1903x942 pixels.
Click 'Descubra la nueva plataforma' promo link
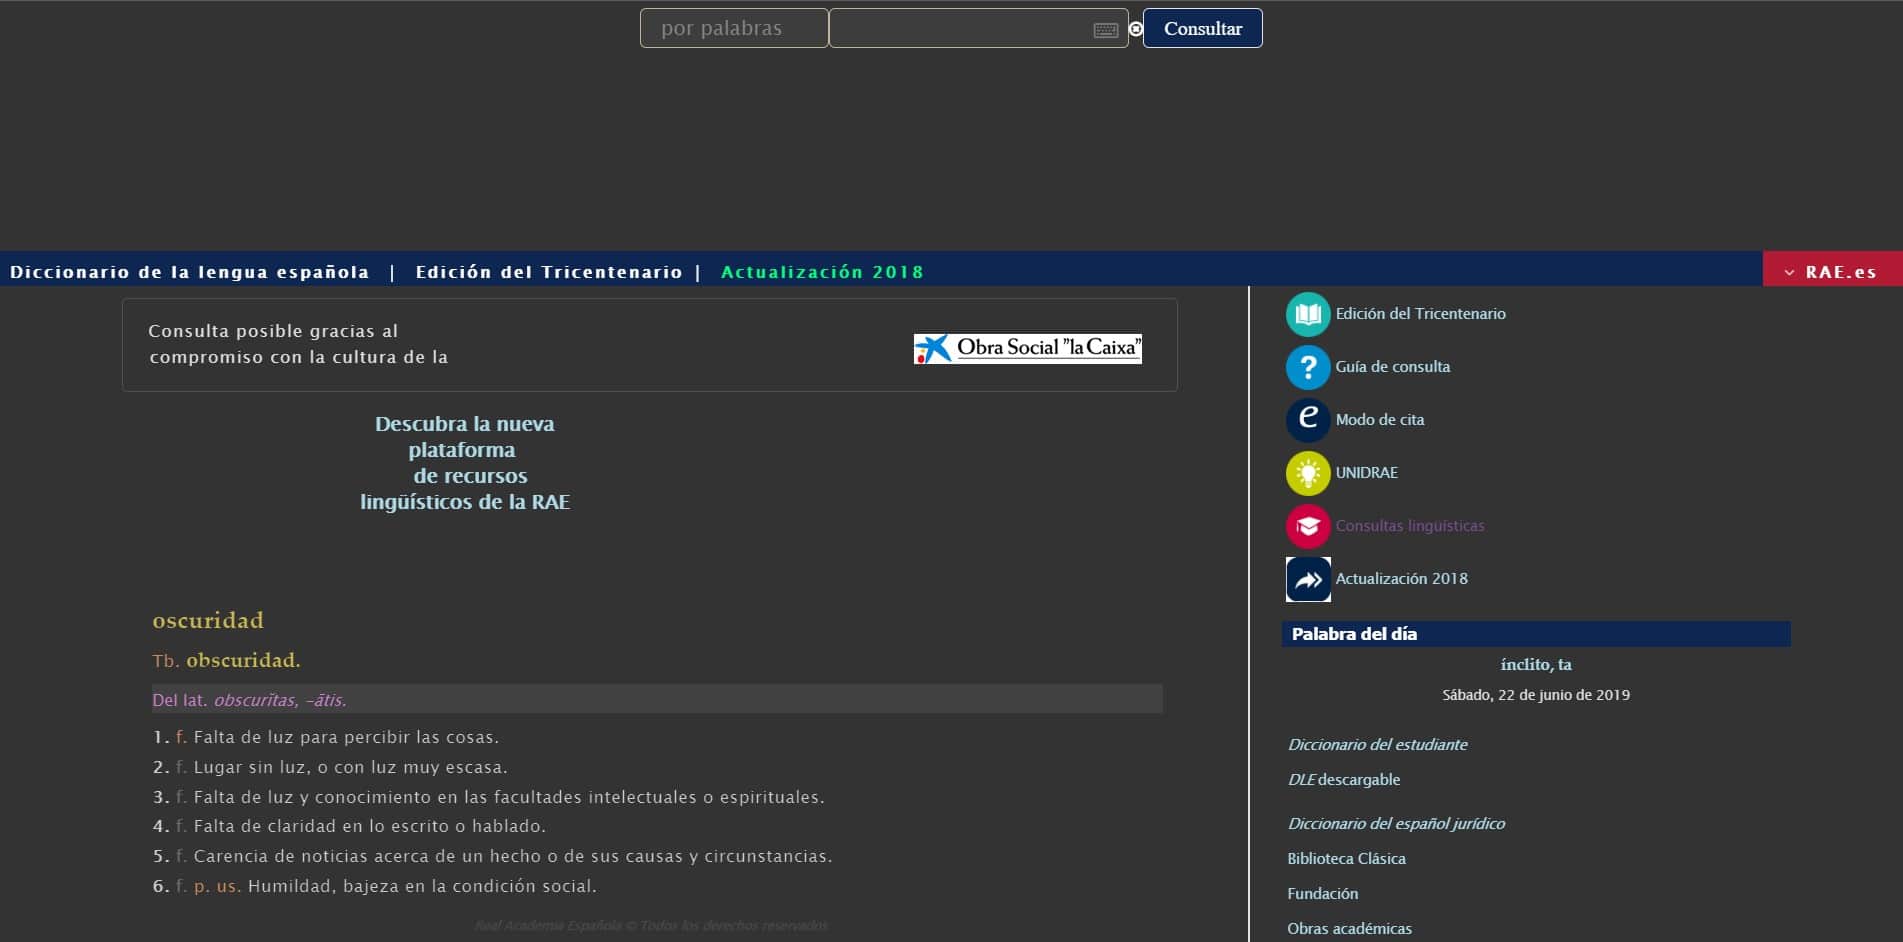(465, 463)
